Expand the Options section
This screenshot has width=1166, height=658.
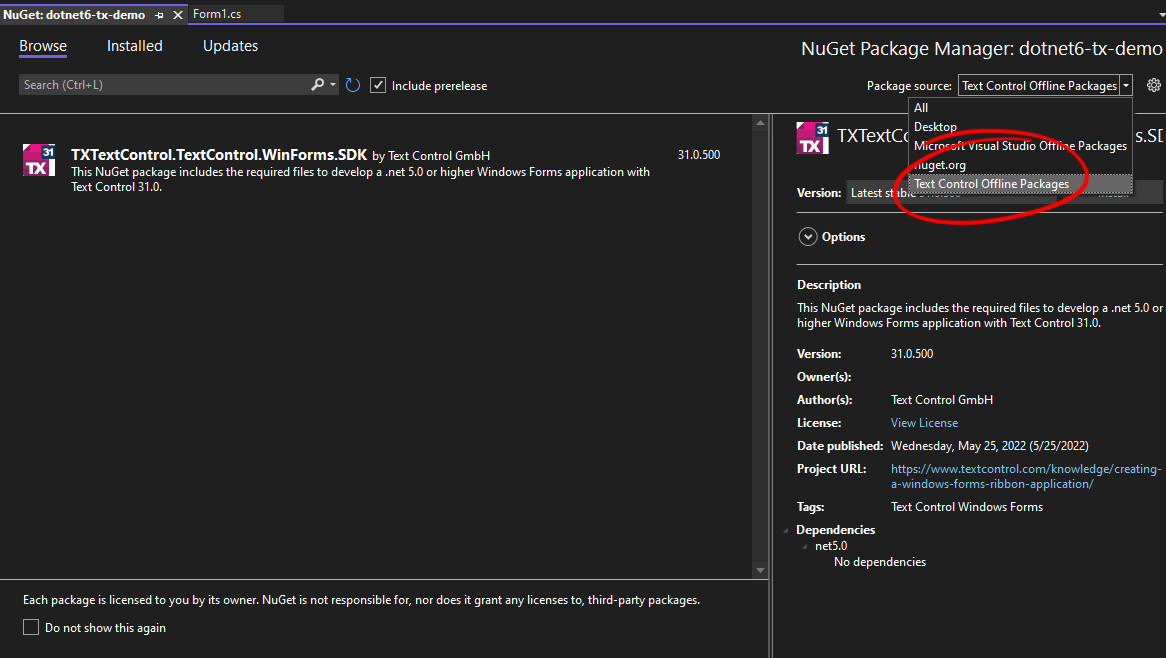coord(808,236)
